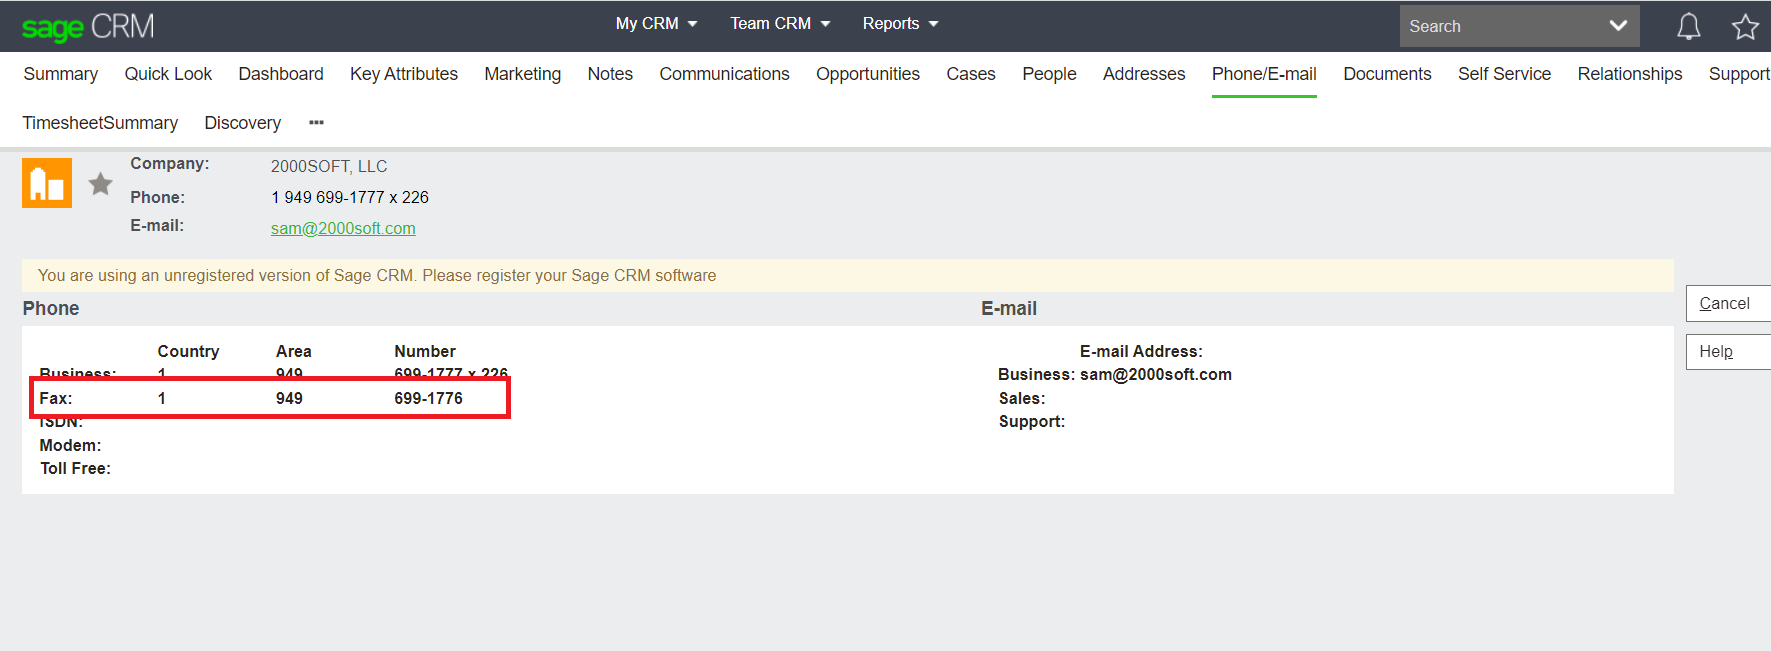Click the Help button
The width and height of the screenshot is (1771, 651).
1728,351
